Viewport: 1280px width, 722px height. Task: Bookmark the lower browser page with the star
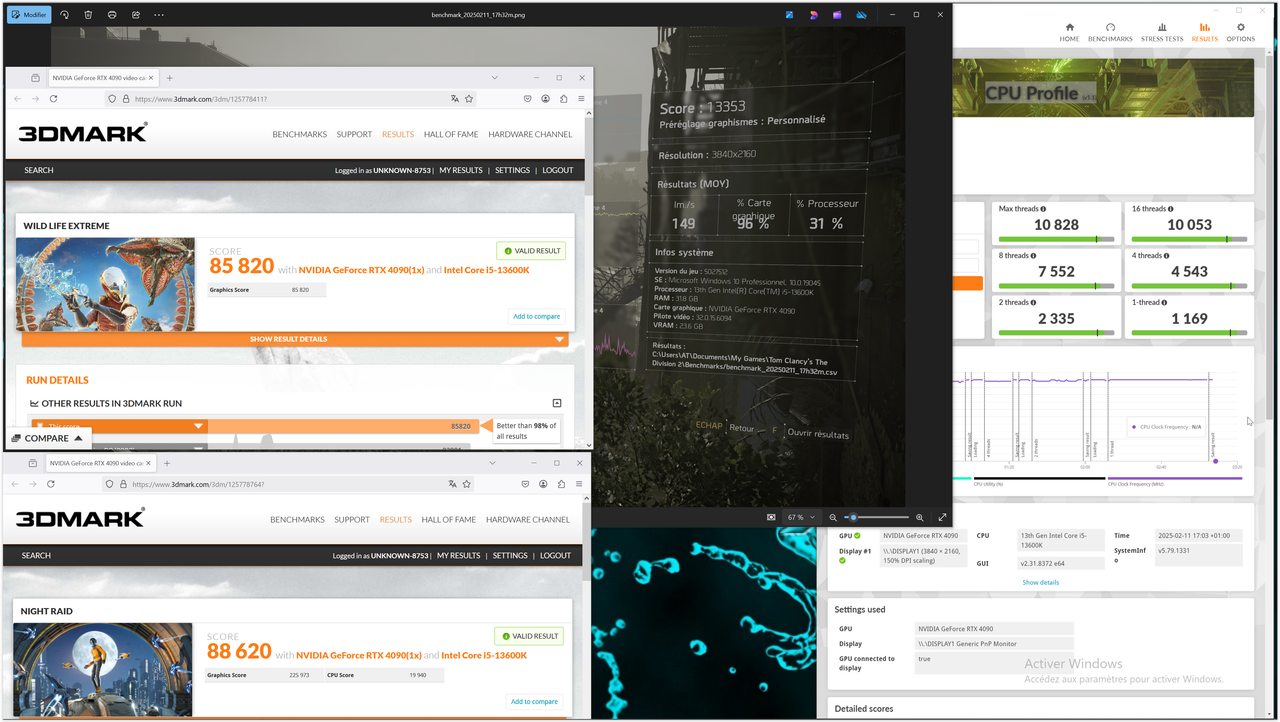[467, 484]
